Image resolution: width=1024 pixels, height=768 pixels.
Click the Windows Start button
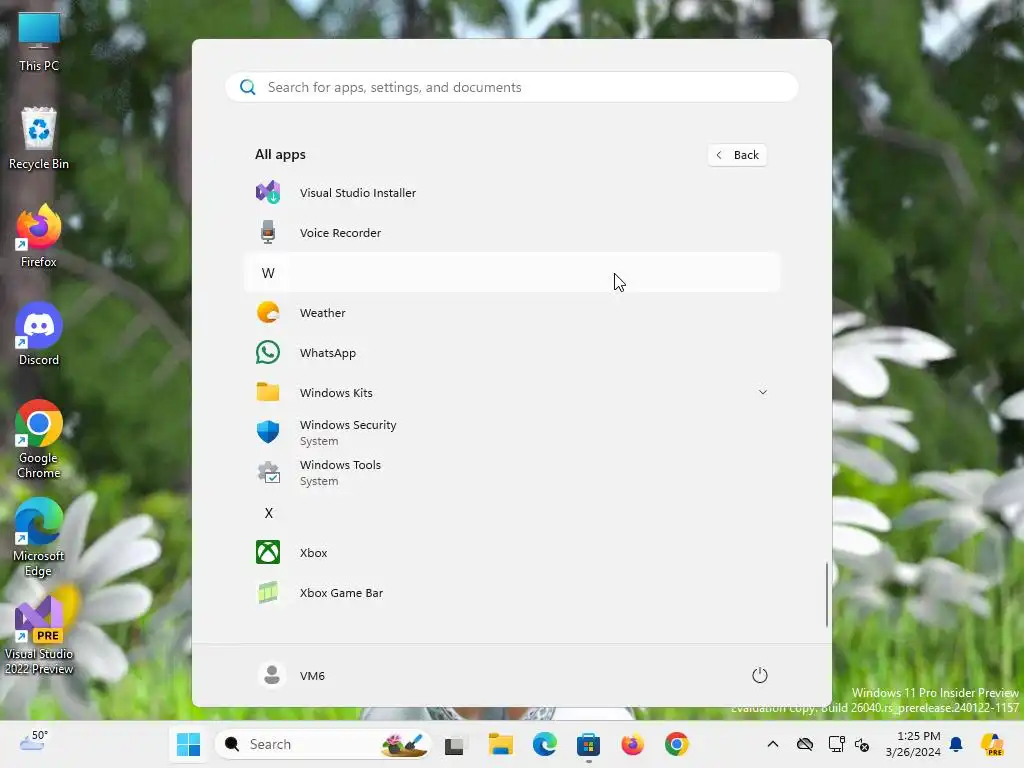click(x=188, y=744)
